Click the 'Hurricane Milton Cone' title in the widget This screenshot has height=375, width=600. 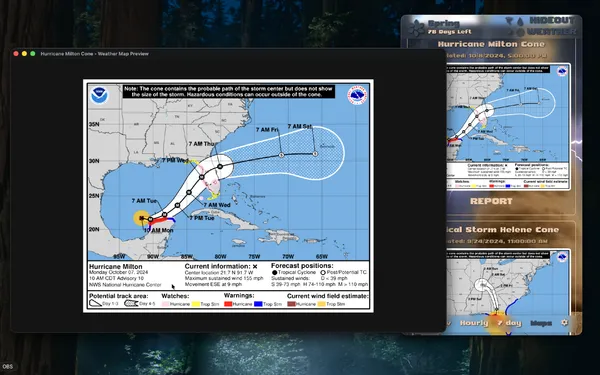click(x=491, y=44)
